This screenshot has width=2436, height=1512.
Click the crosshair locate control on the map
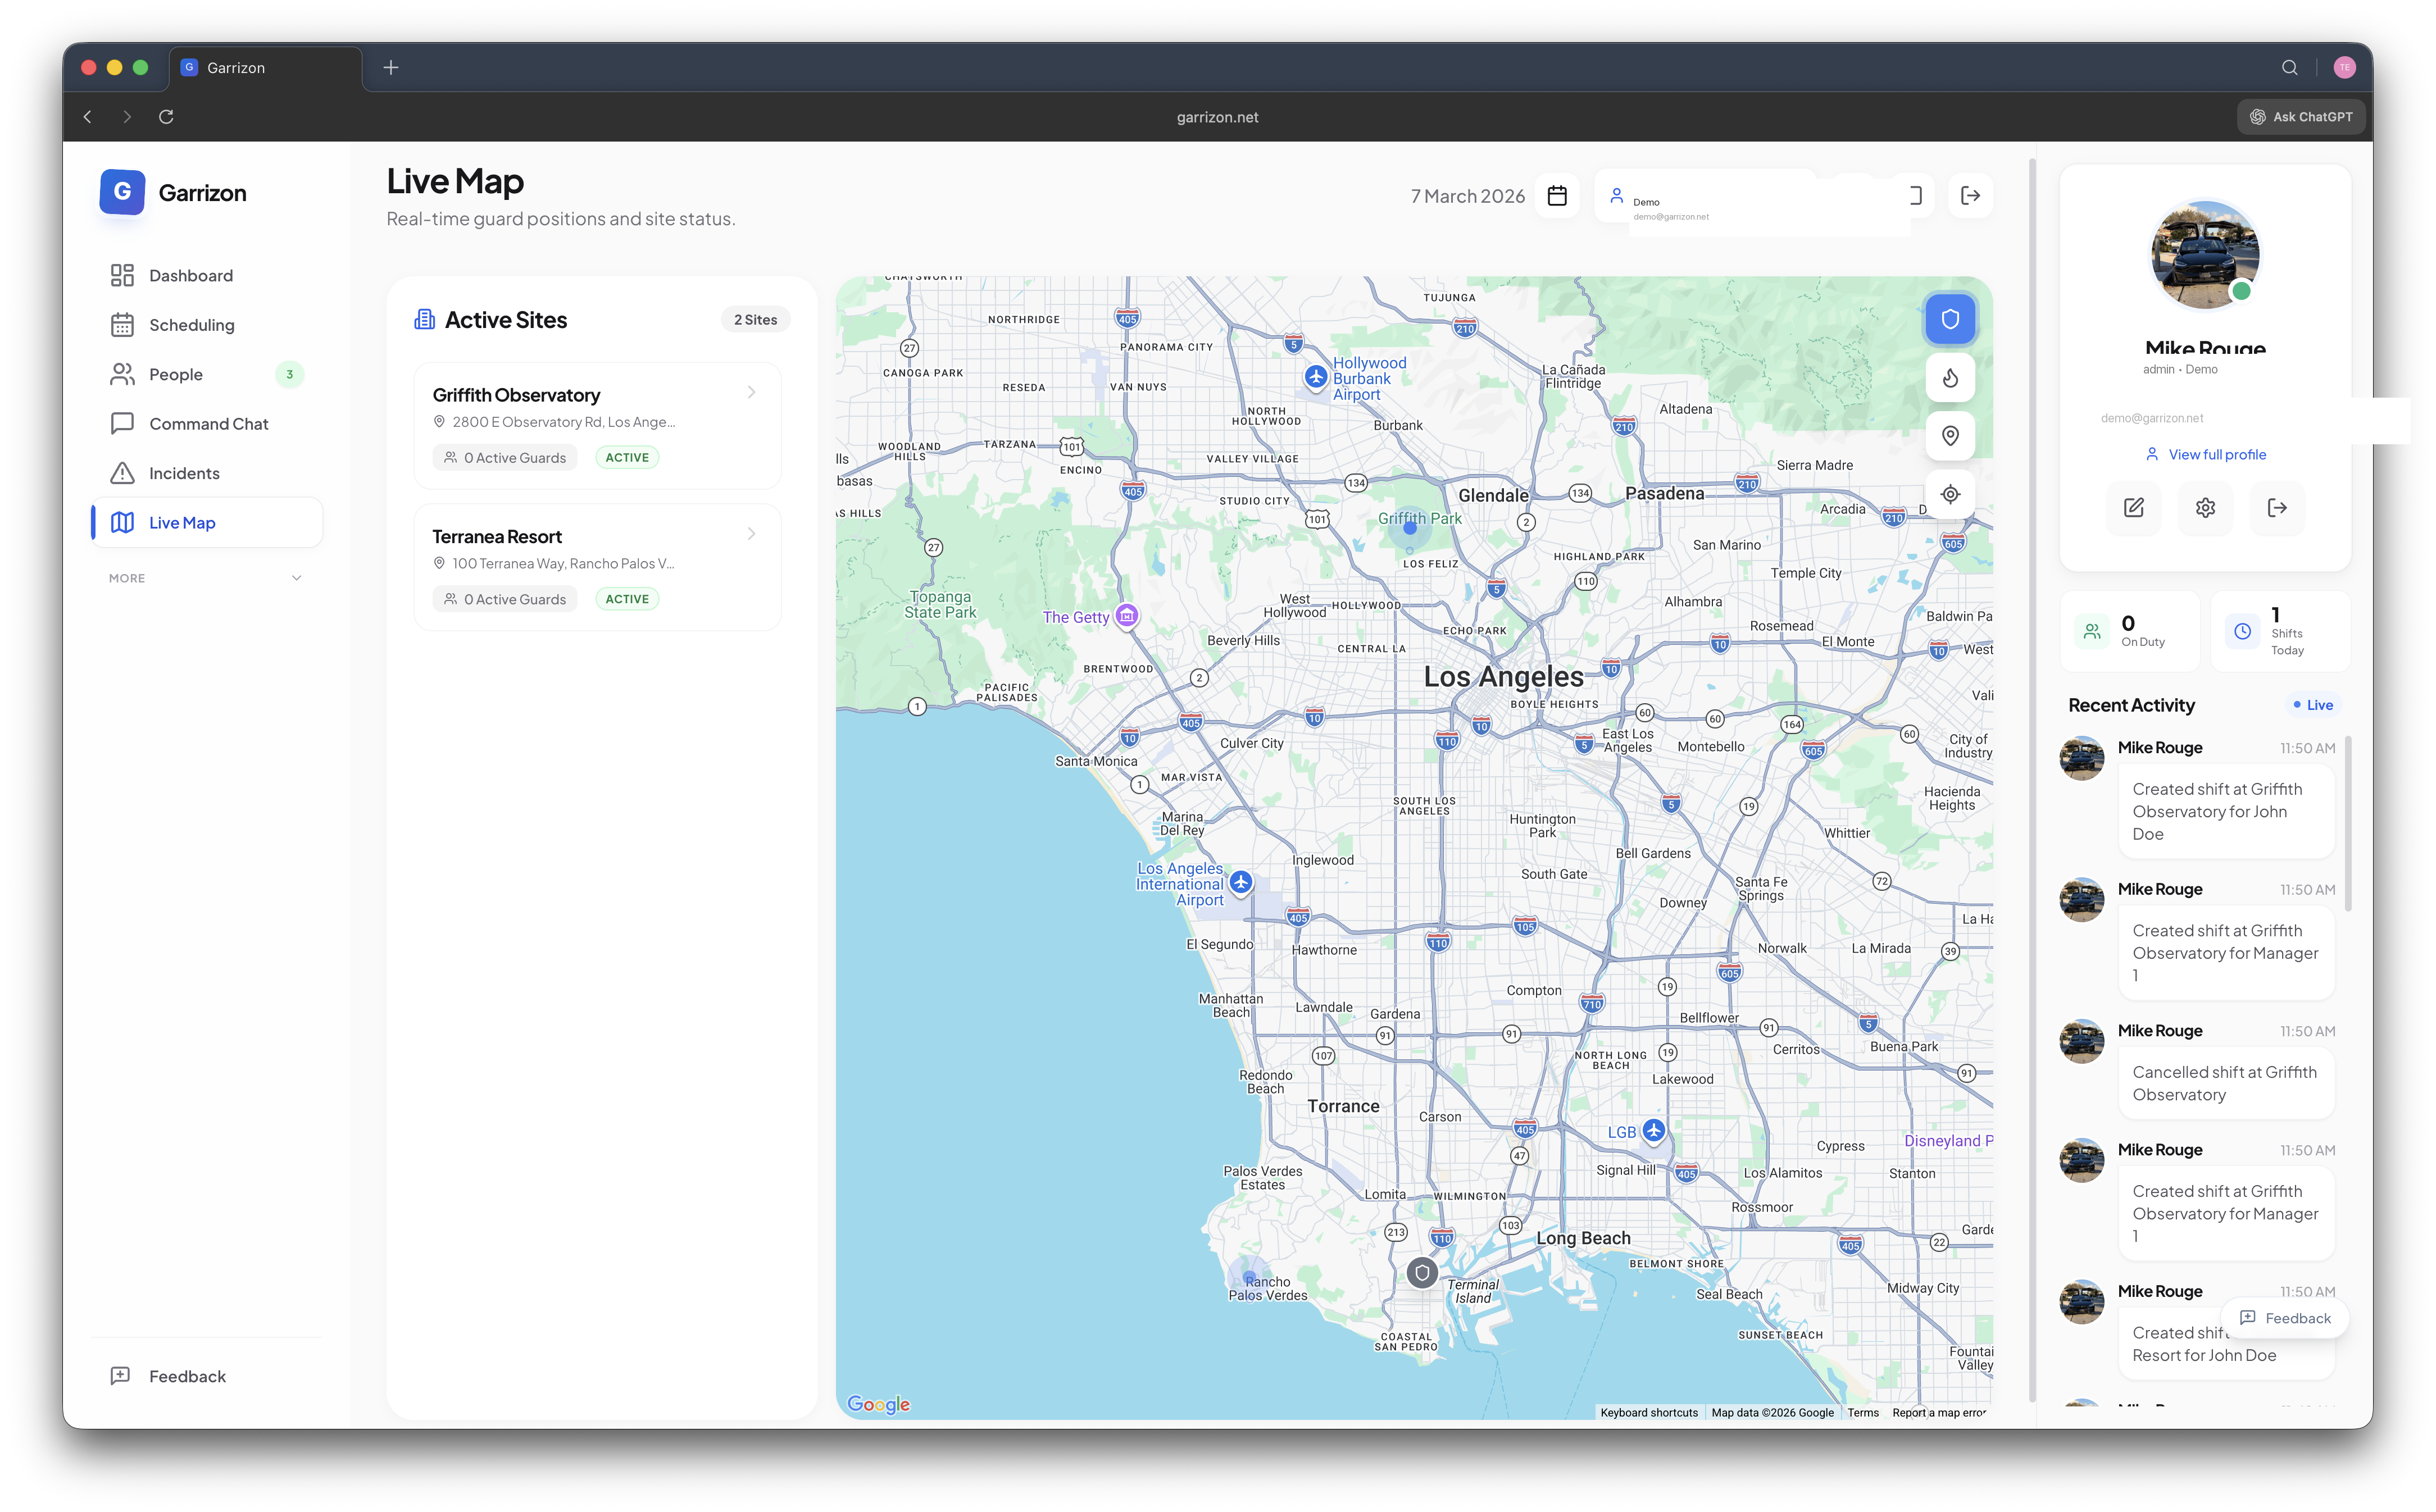[1950, 493]
